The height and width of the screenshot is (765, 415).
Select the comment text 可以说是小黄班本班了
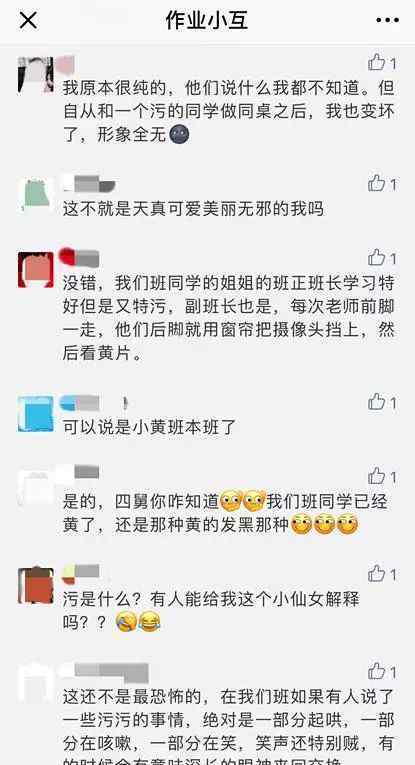[149, 427]
